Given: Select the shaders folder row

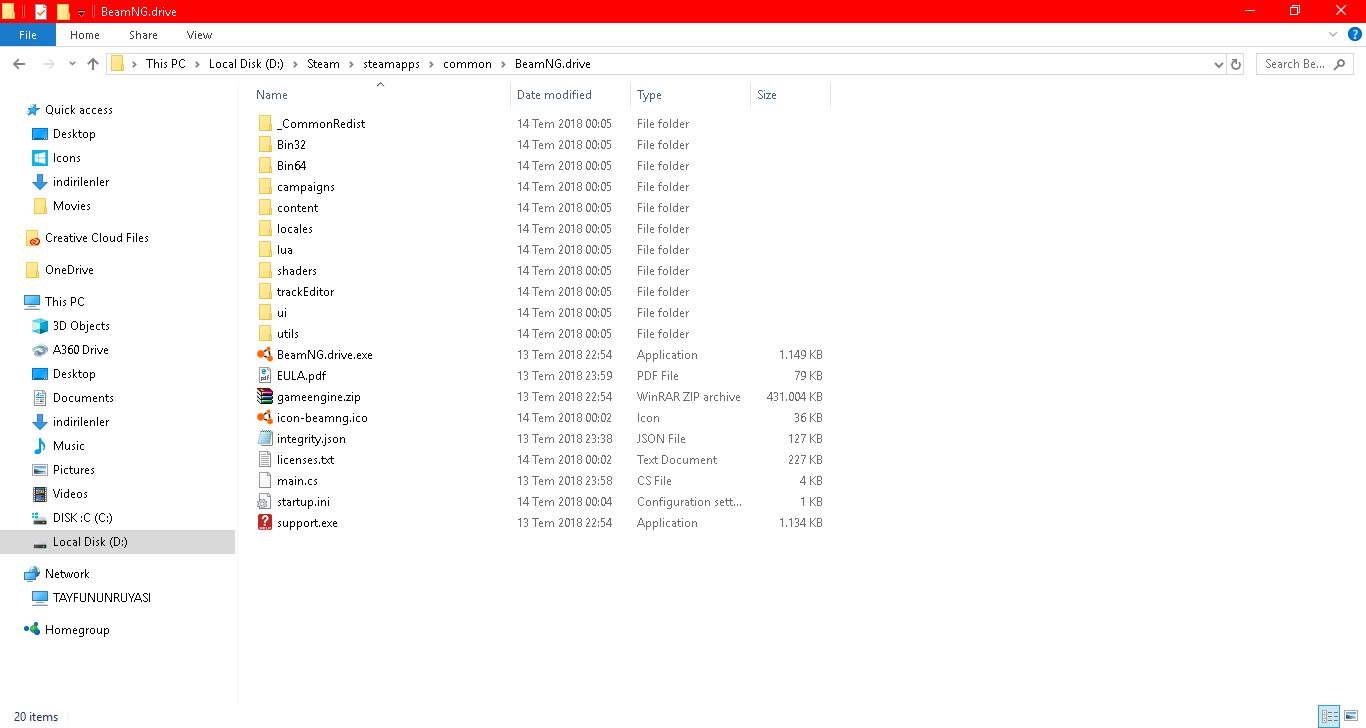Looking at the screenshot, I should point(540,271).
